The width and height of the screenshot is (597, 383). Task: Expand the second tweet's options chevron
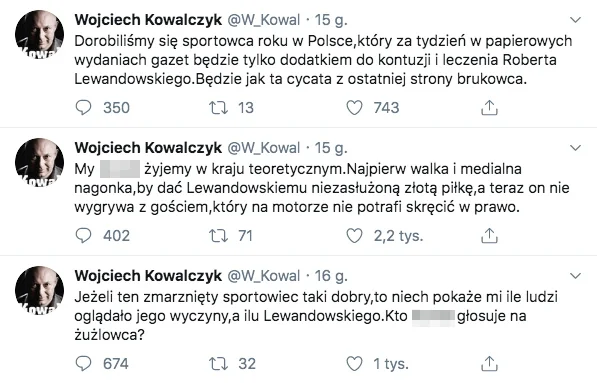[x=575, y=148]
